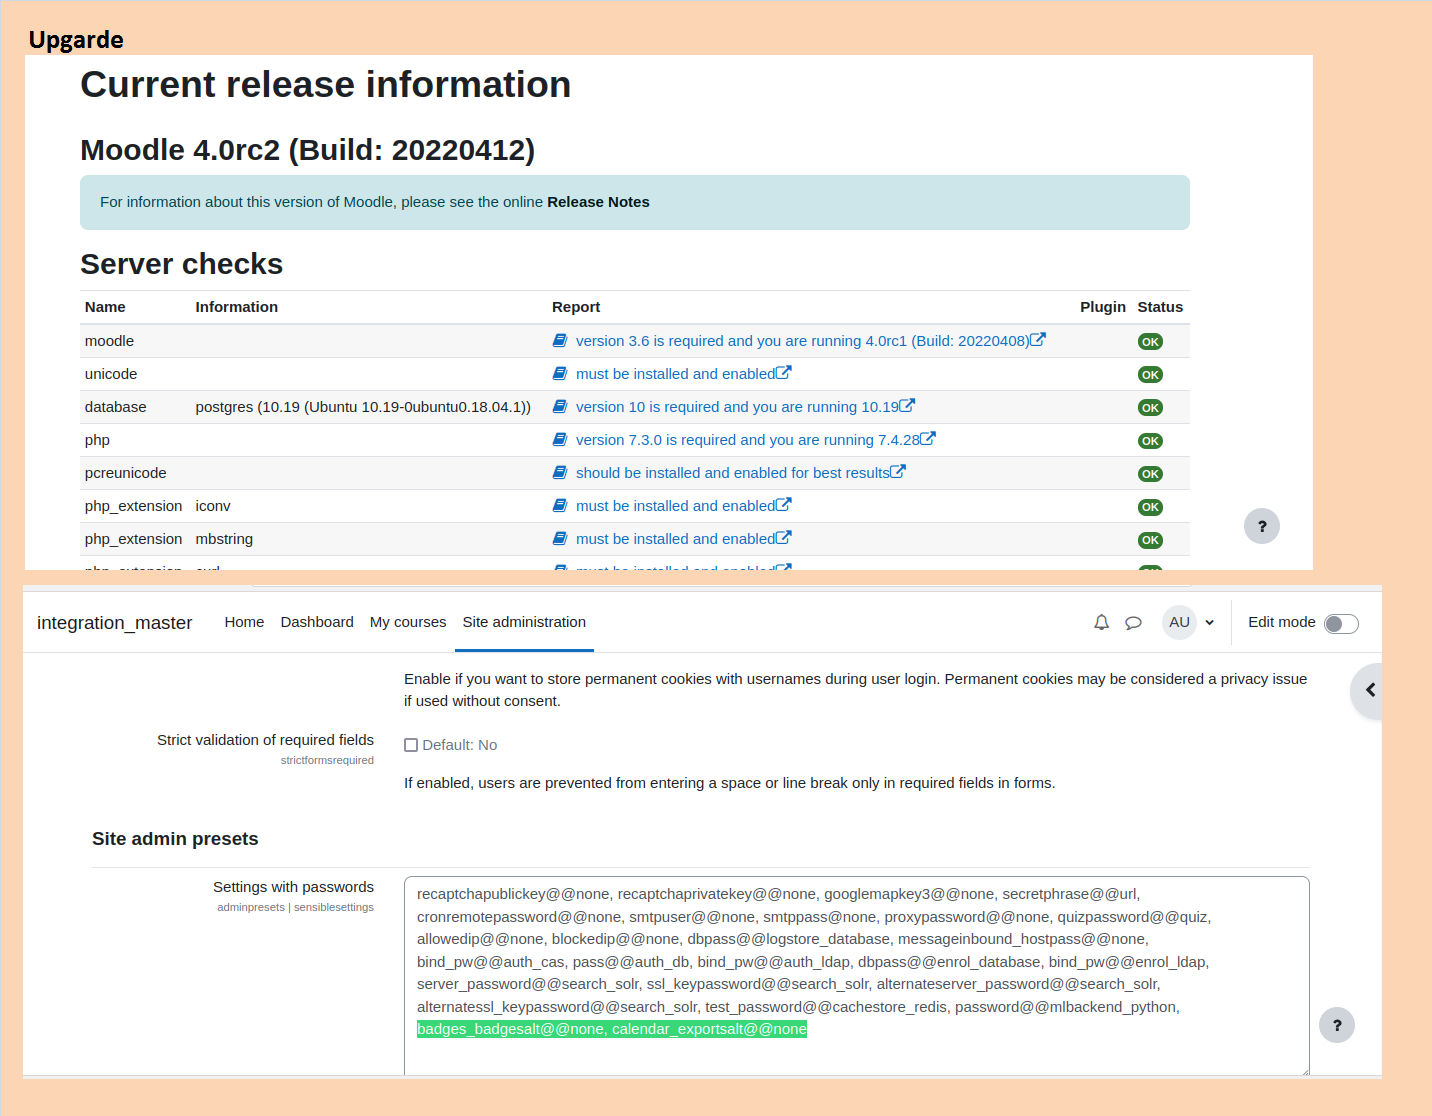The image size is (1432, 1116).
Task: Click the integration_master site name
Action: pos(114,623)
